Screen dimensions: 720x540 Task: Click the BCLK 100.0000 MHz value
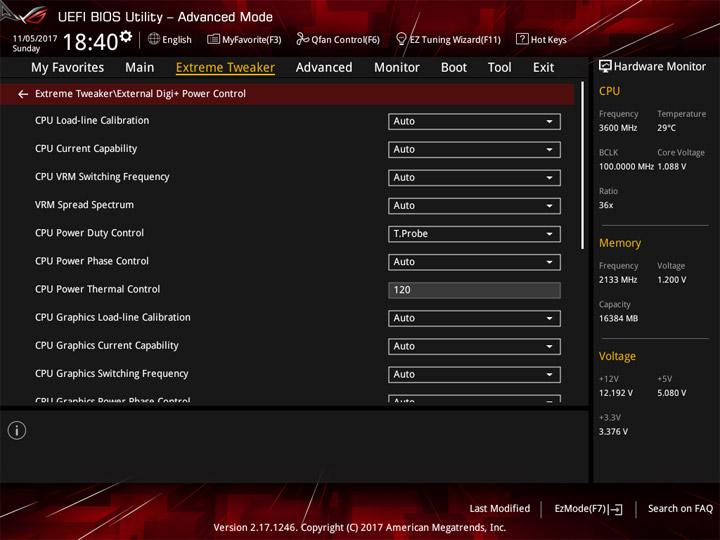(626, 167)
